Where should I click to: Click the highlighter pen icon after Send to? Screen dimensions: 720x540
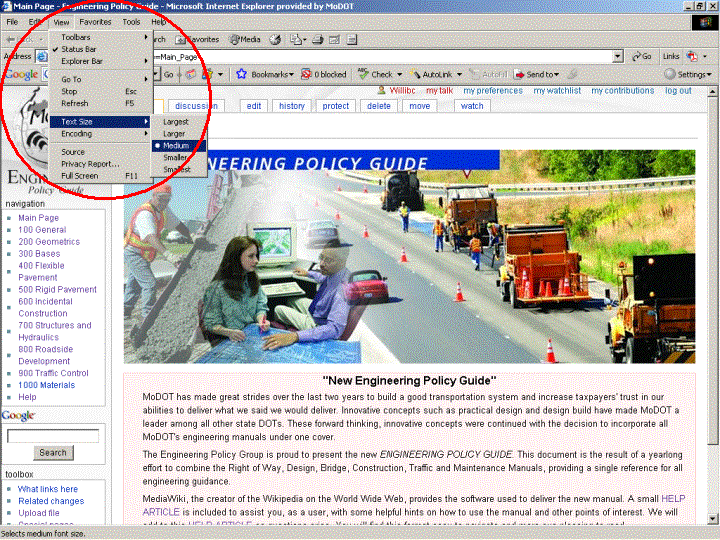572,74
